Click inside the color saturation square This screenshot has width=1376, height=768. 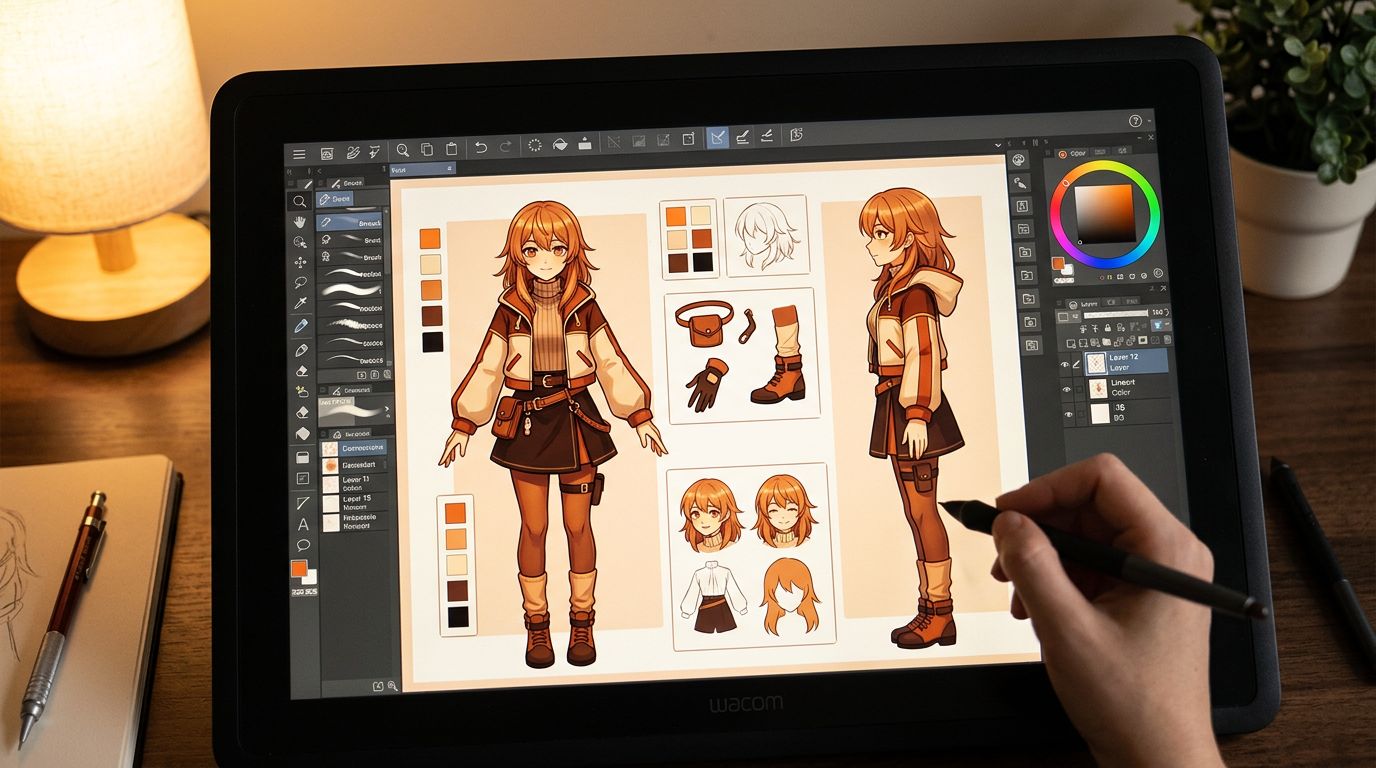(1105, 215)
